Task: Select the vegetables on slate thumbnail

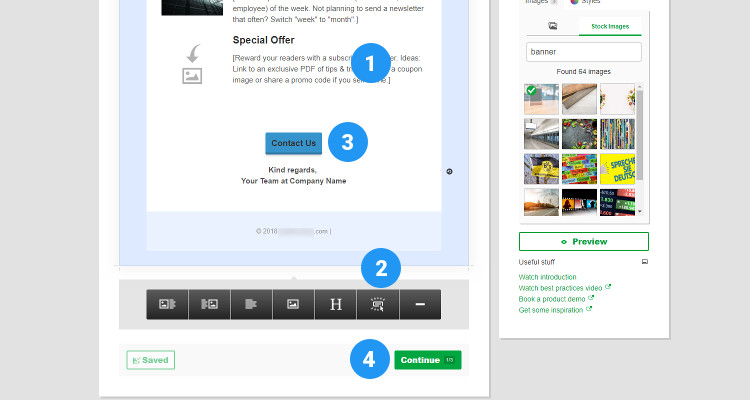Action: [x=579, y=134]
